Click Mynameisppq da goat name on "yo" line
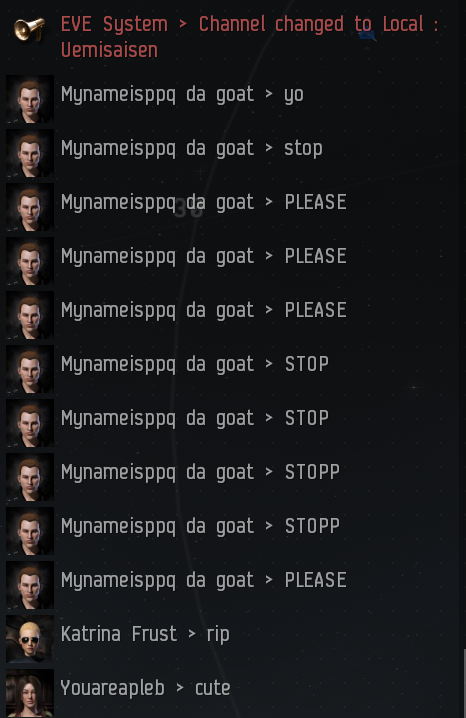Image resolution: width=466 pixels, height=718 pixels. tap(157, 94)
